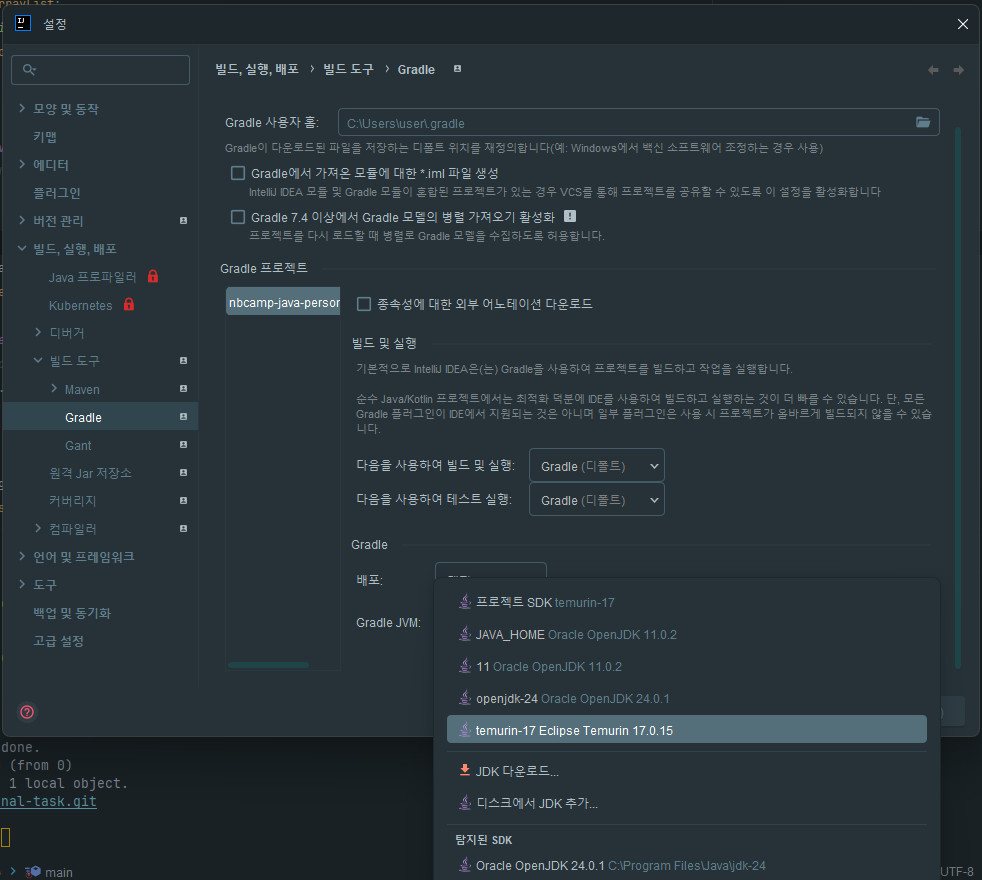Open the 빌드 및 실행 Gradle dropdown

point(597,465)
